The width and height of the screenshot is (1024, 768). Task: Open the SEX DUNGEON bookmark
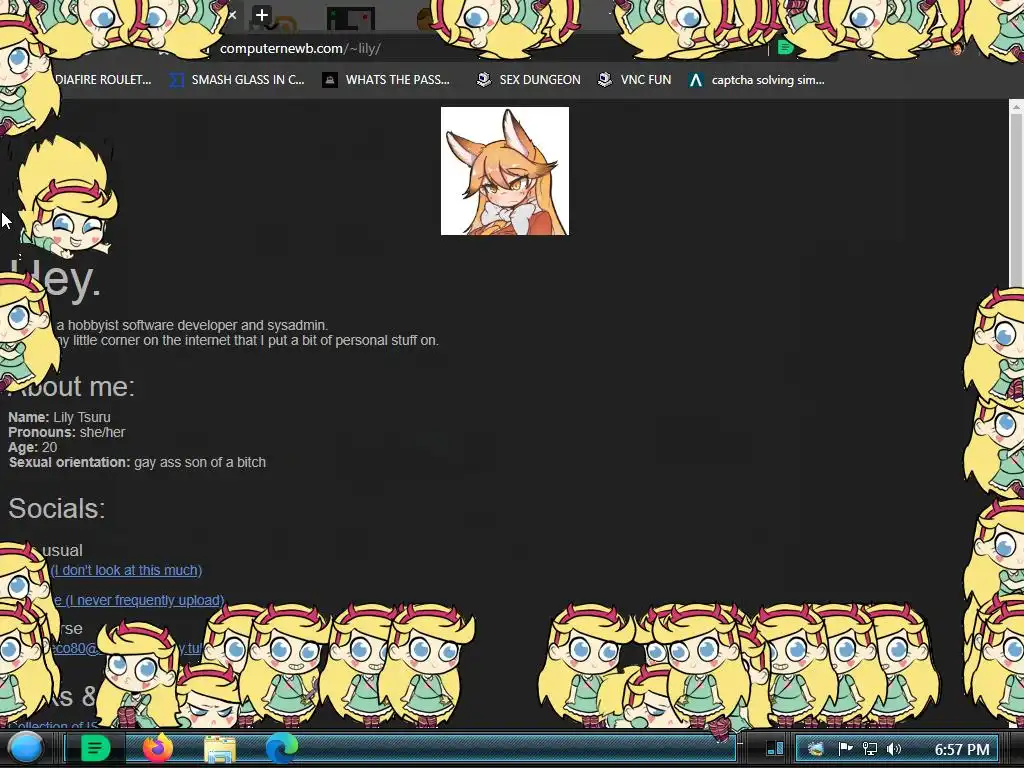point(528,80)
